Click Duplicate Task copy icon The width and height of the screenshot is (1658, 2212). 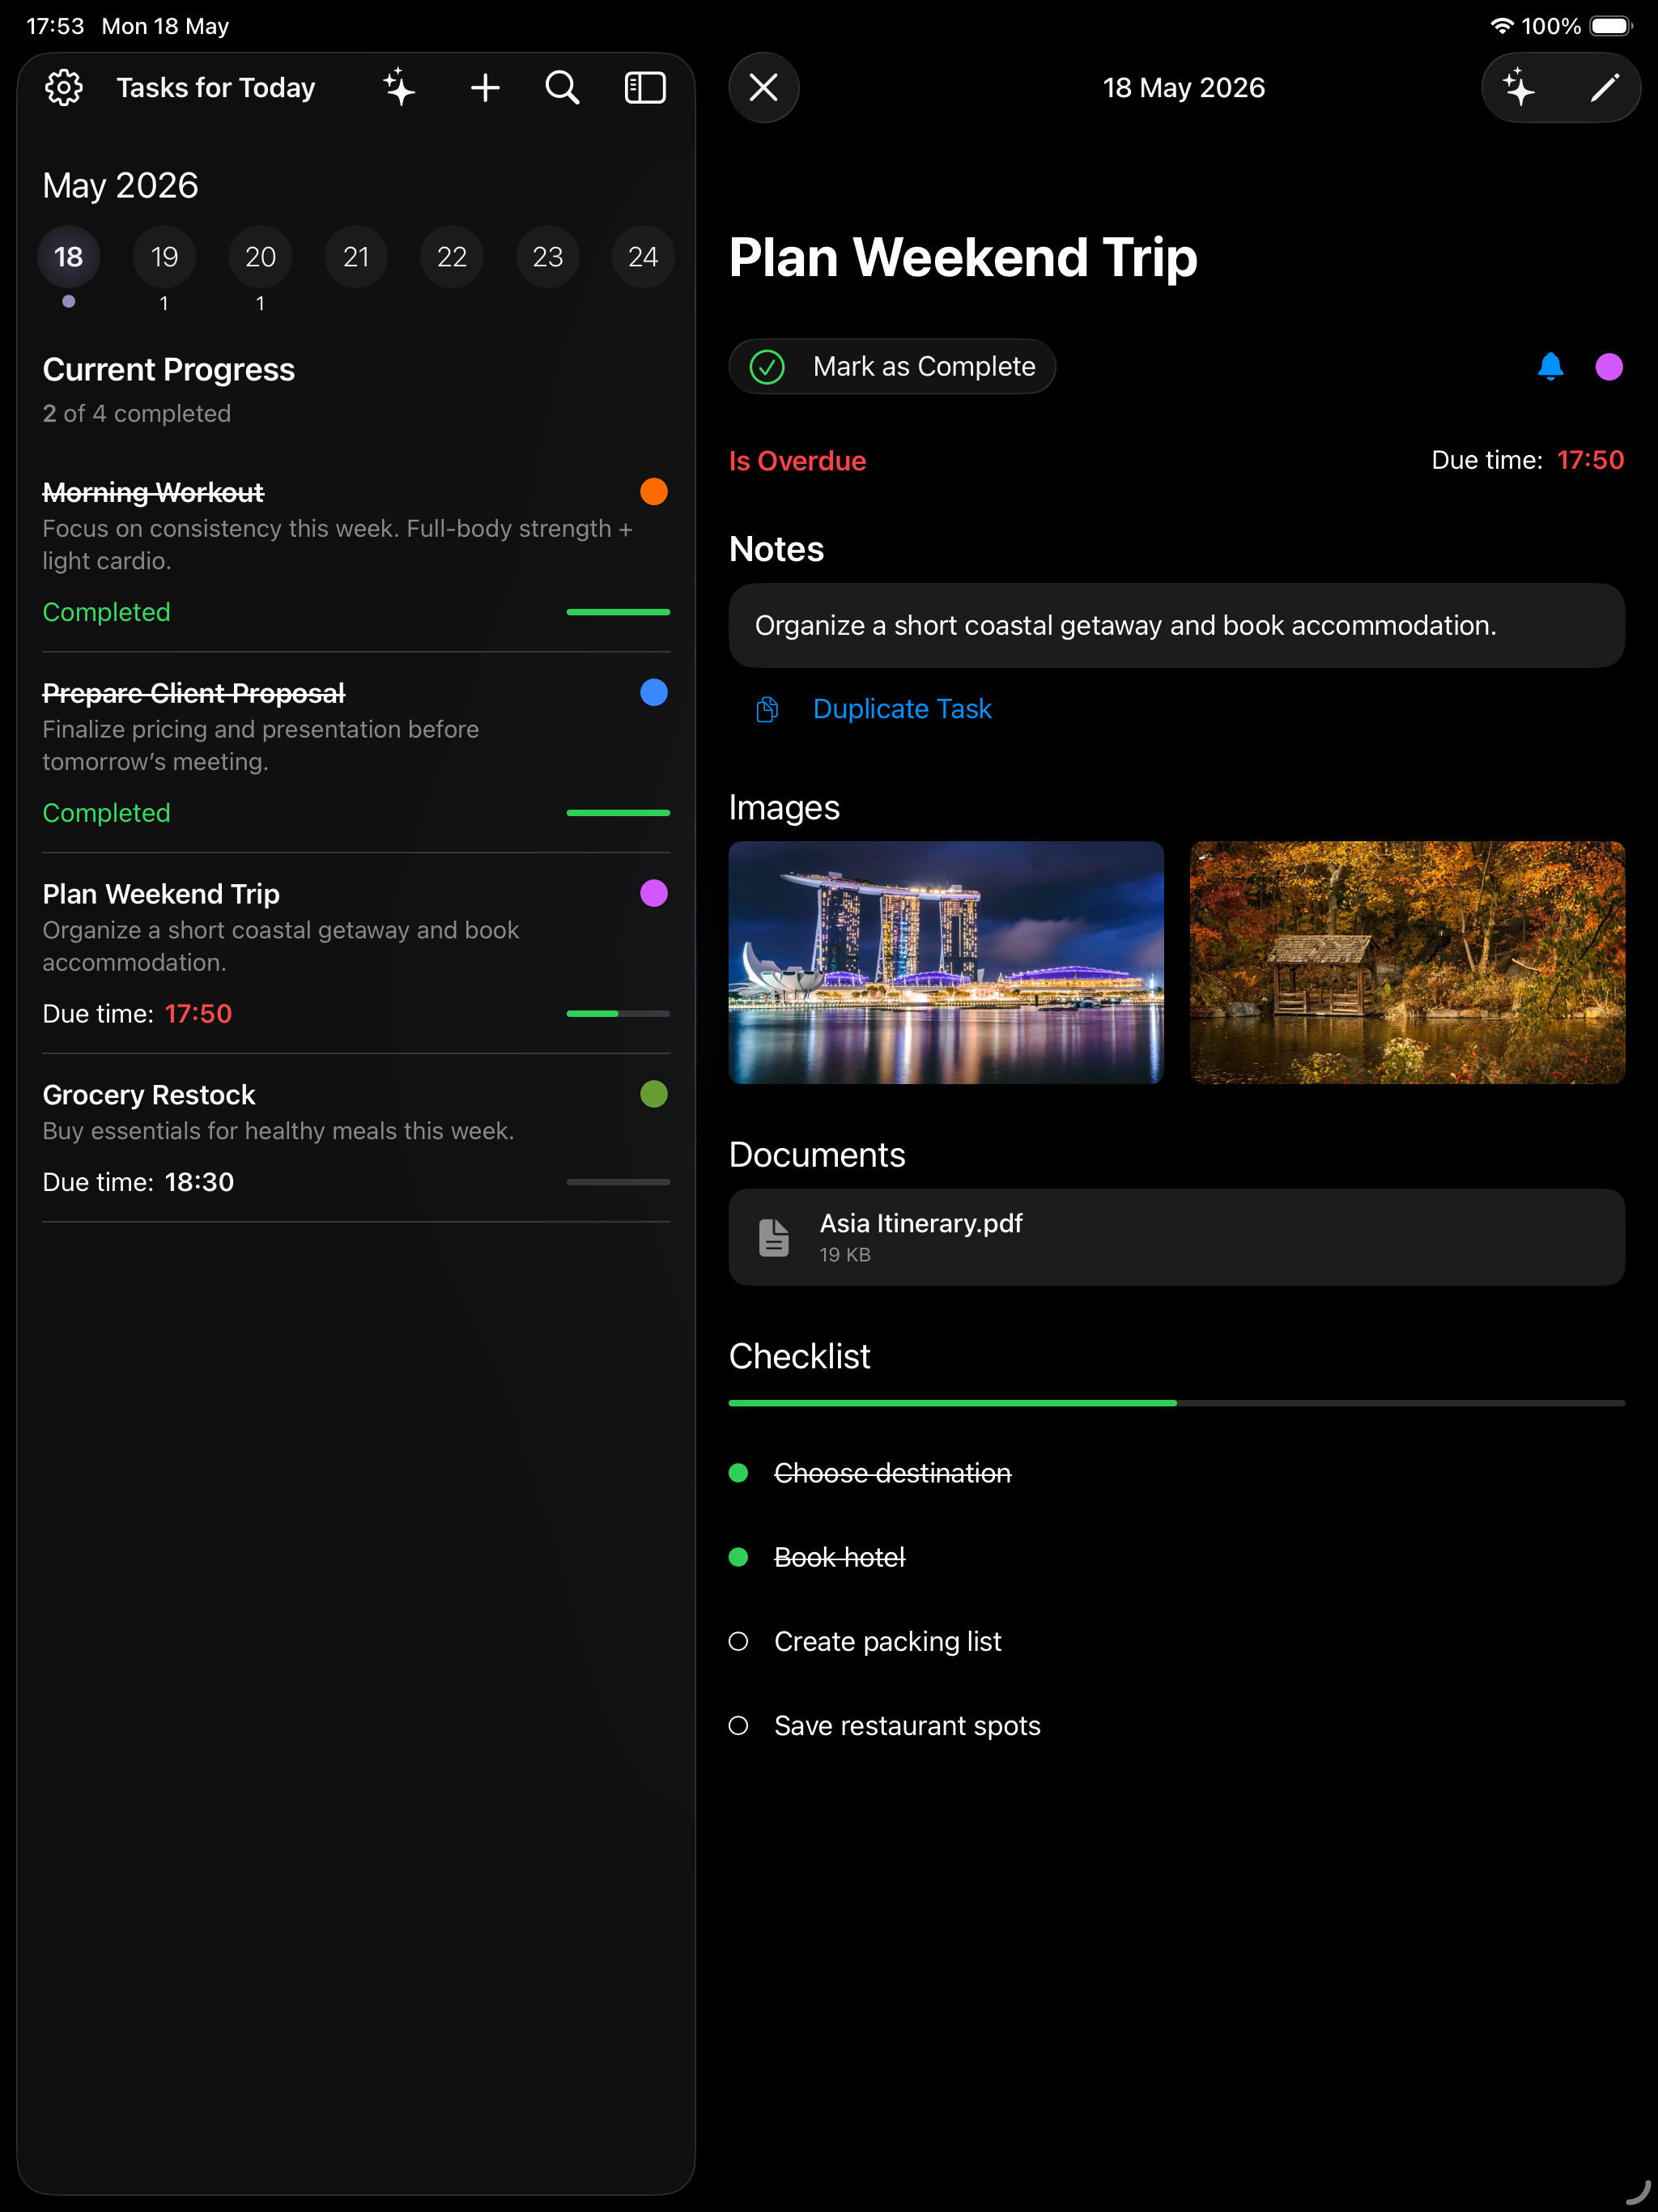767,709
